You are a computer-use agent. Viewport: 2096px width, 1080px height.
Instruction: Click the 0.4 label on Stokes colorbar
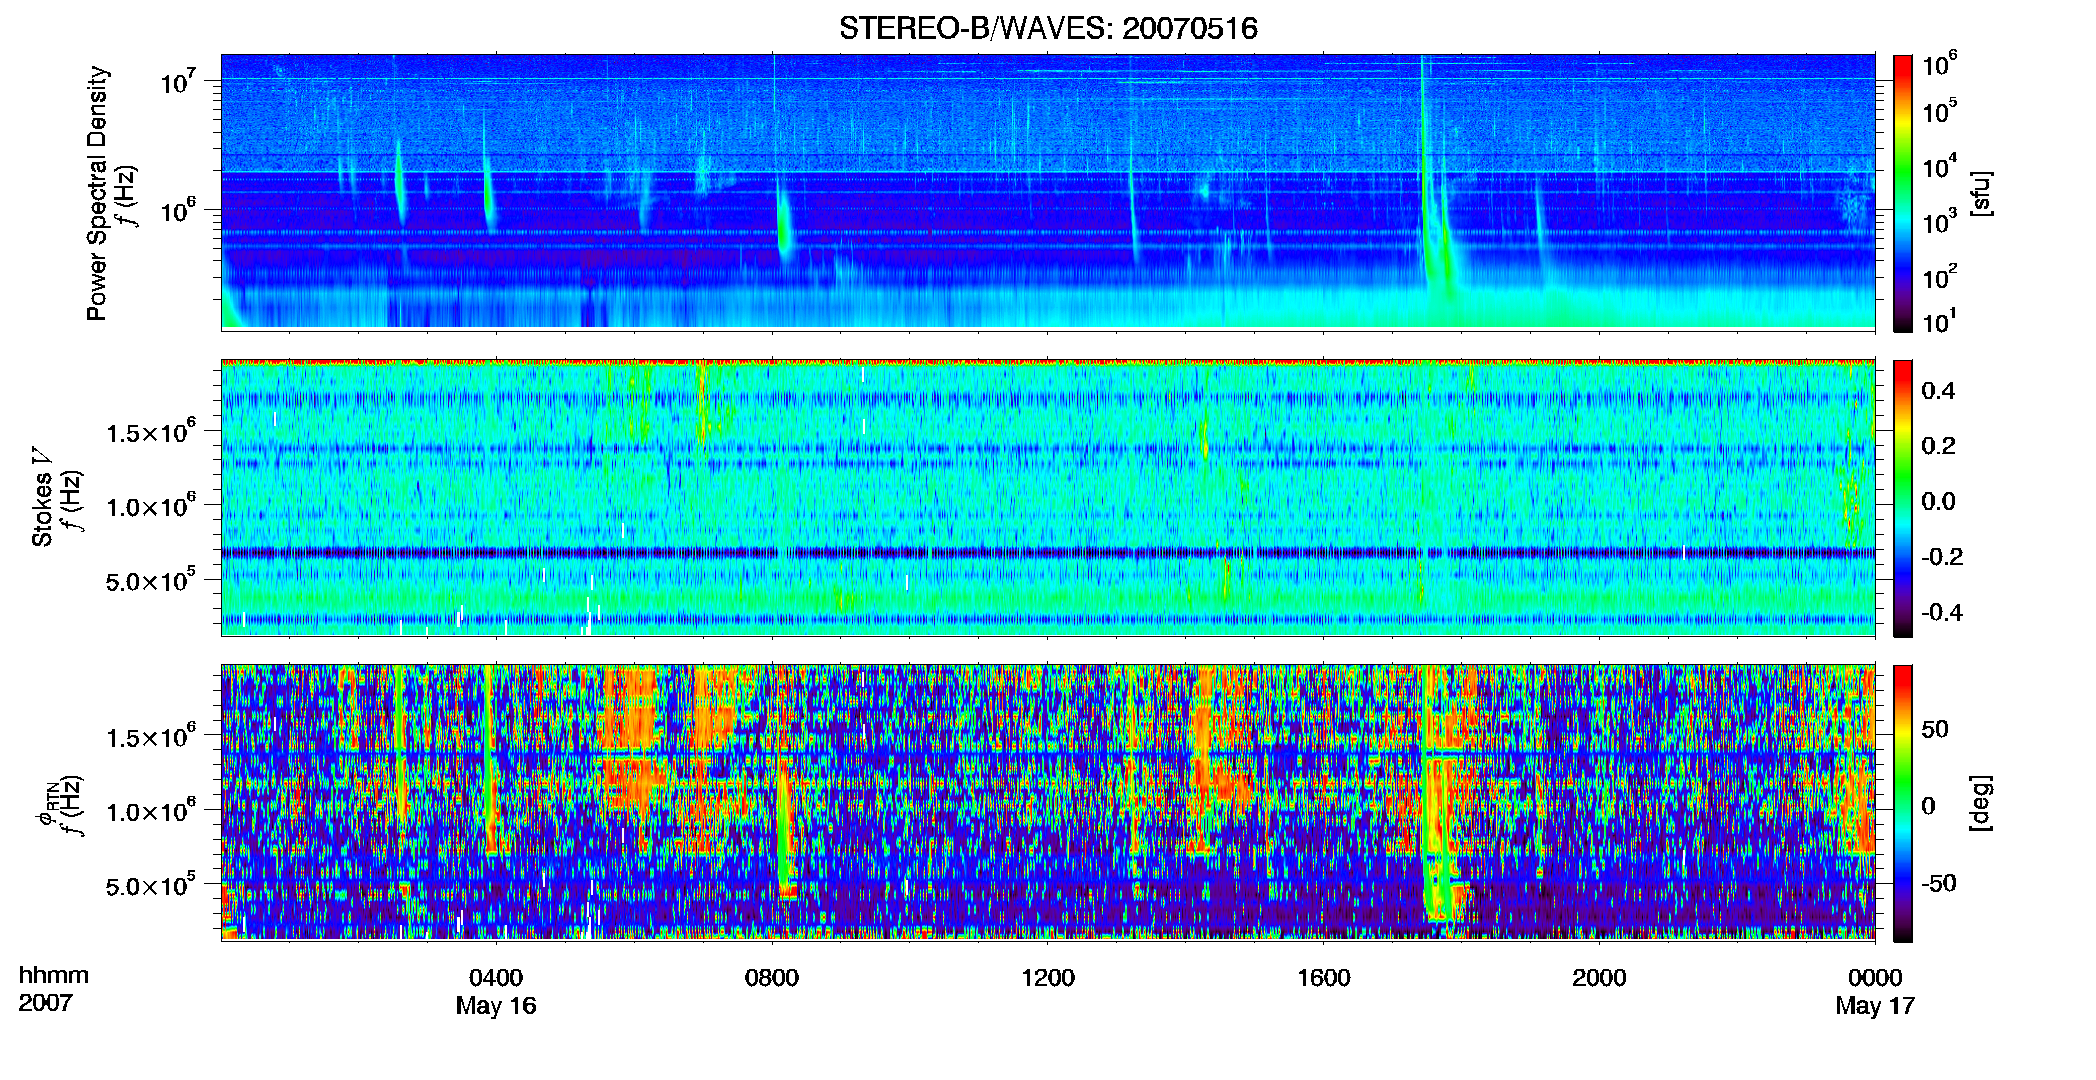(1938, 391)
